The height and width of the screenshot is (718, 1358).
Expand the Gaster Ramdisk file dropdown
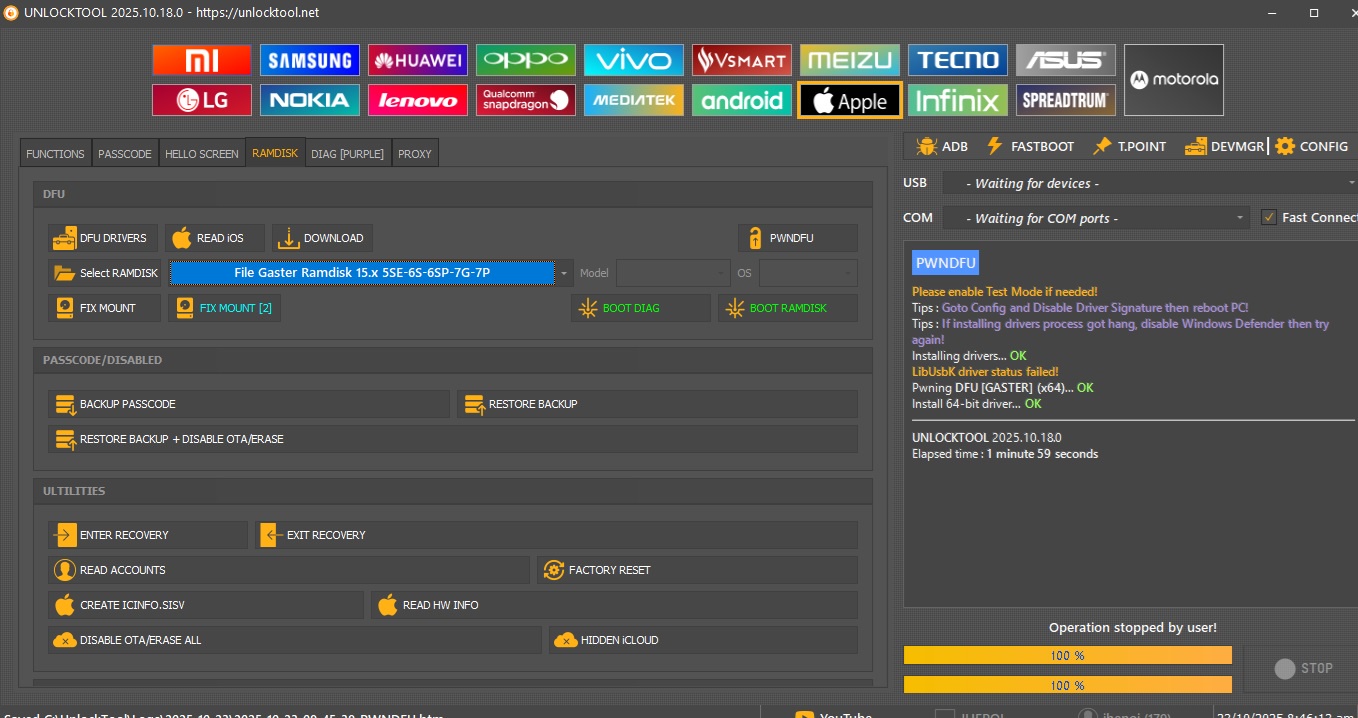click(x=565, y=273)
